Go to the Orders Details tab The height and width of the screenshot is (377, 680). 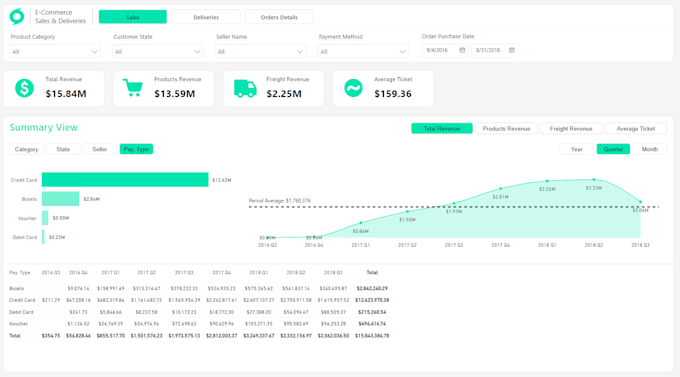coord(279,17)
